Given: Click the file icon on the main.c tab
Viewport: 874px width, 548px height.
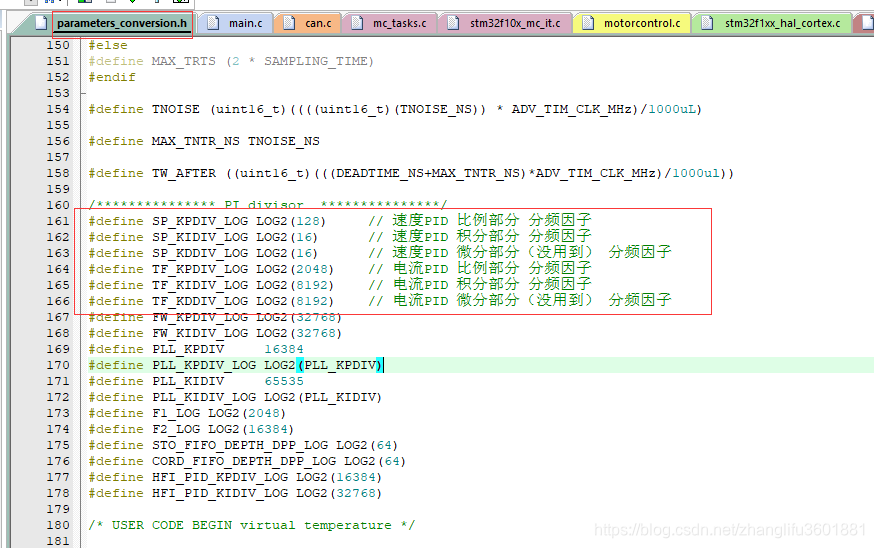Looking at the screenshot, I should (x=213, y=23).
